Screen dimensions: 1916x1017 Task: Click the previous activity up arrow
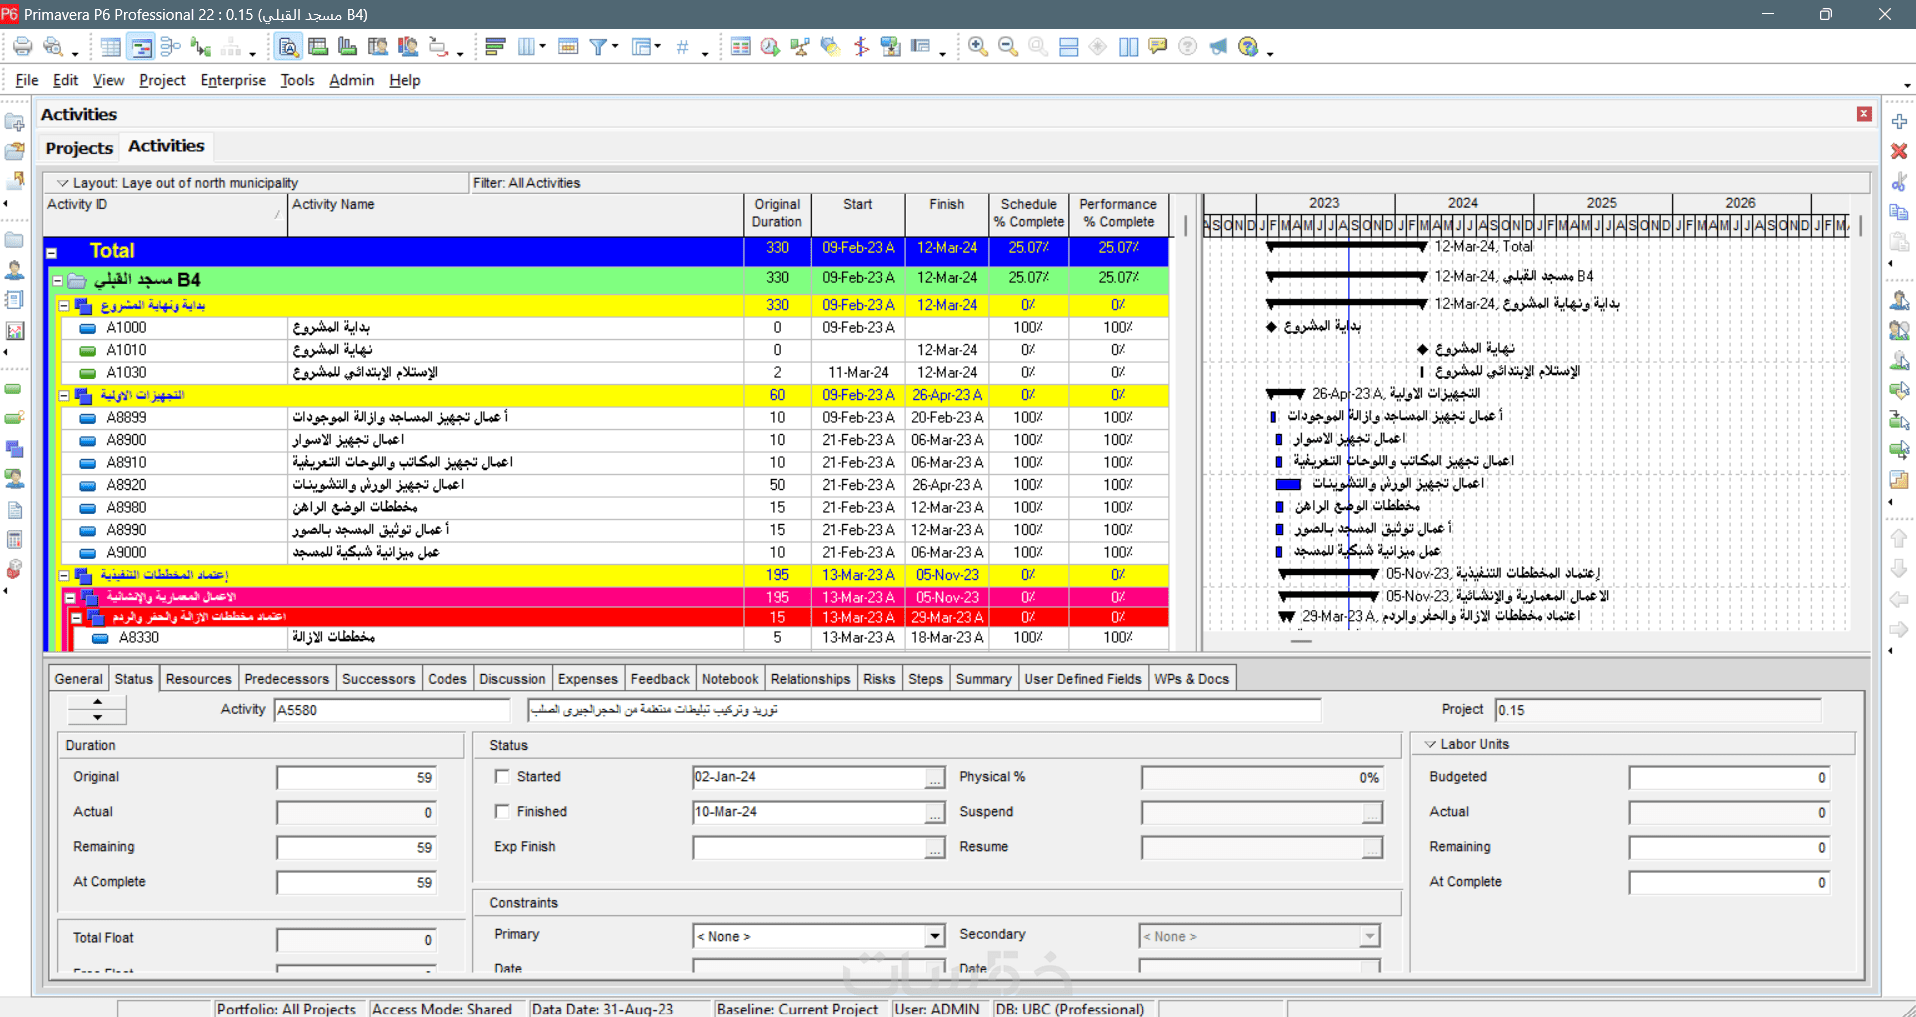[x=97, y=702]
